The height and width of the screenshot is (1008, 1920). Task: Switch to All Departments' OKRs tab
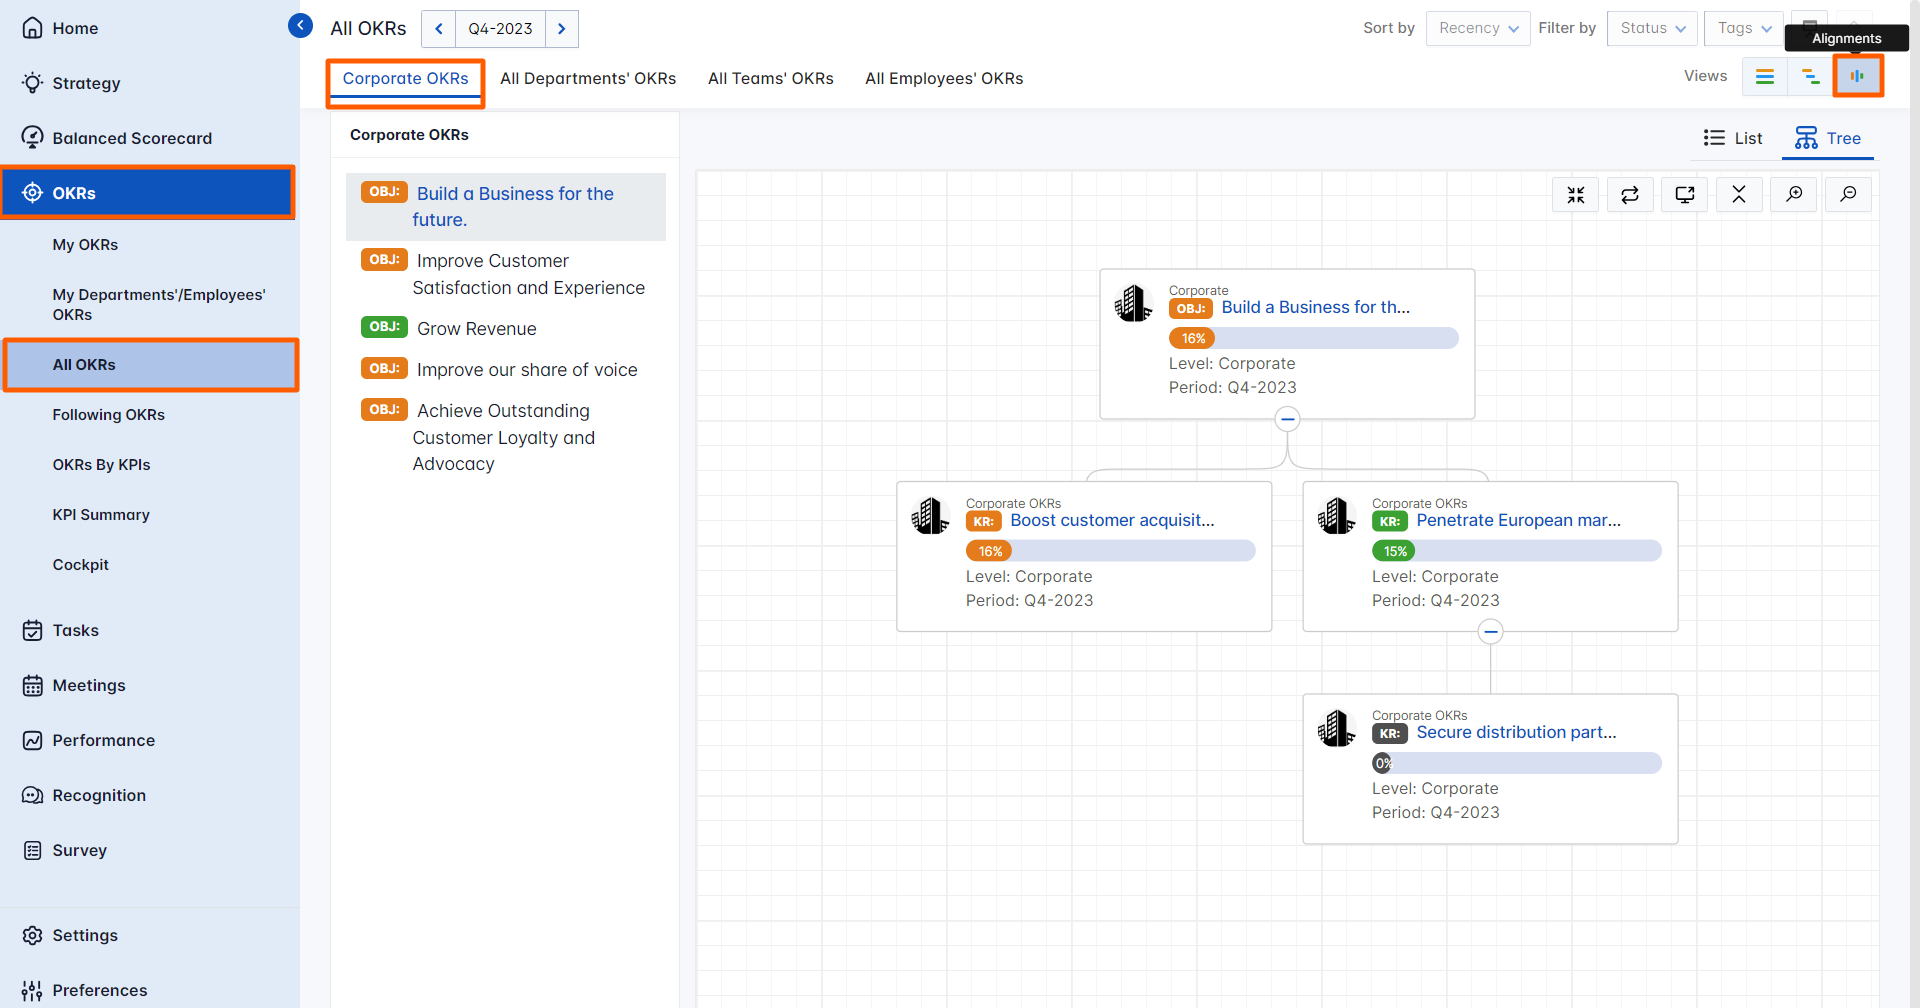588,78
